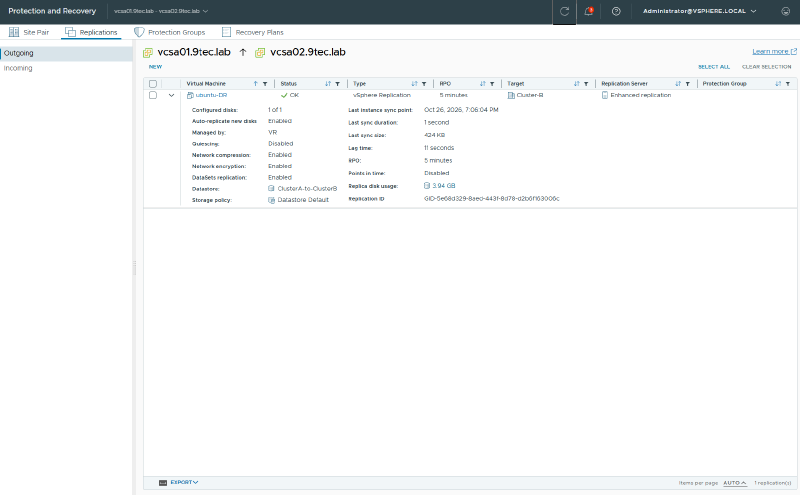Toggle the select-all header checkbox
800x495 pixels.
coord(153,84)
